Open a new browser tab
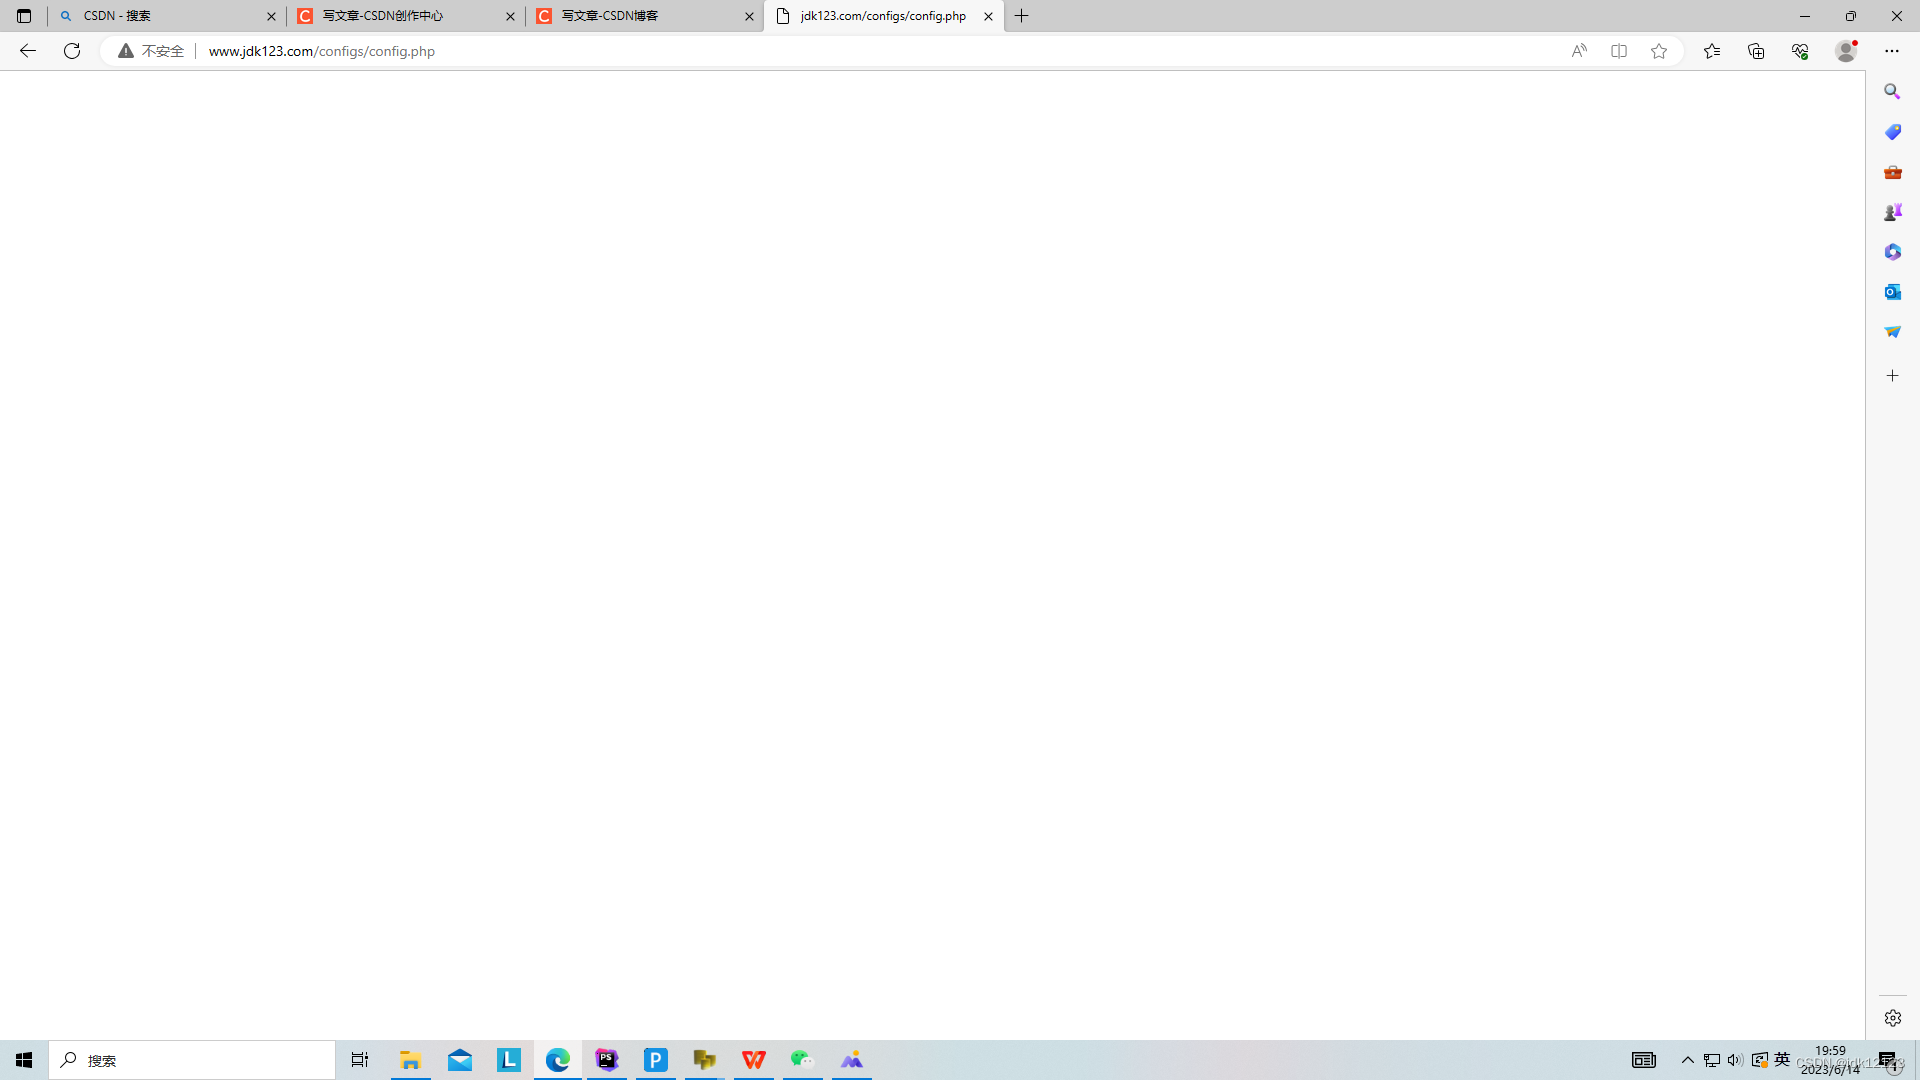Image resolution: width=1920 pixels, height=1080 pixels. (1021, 16)
